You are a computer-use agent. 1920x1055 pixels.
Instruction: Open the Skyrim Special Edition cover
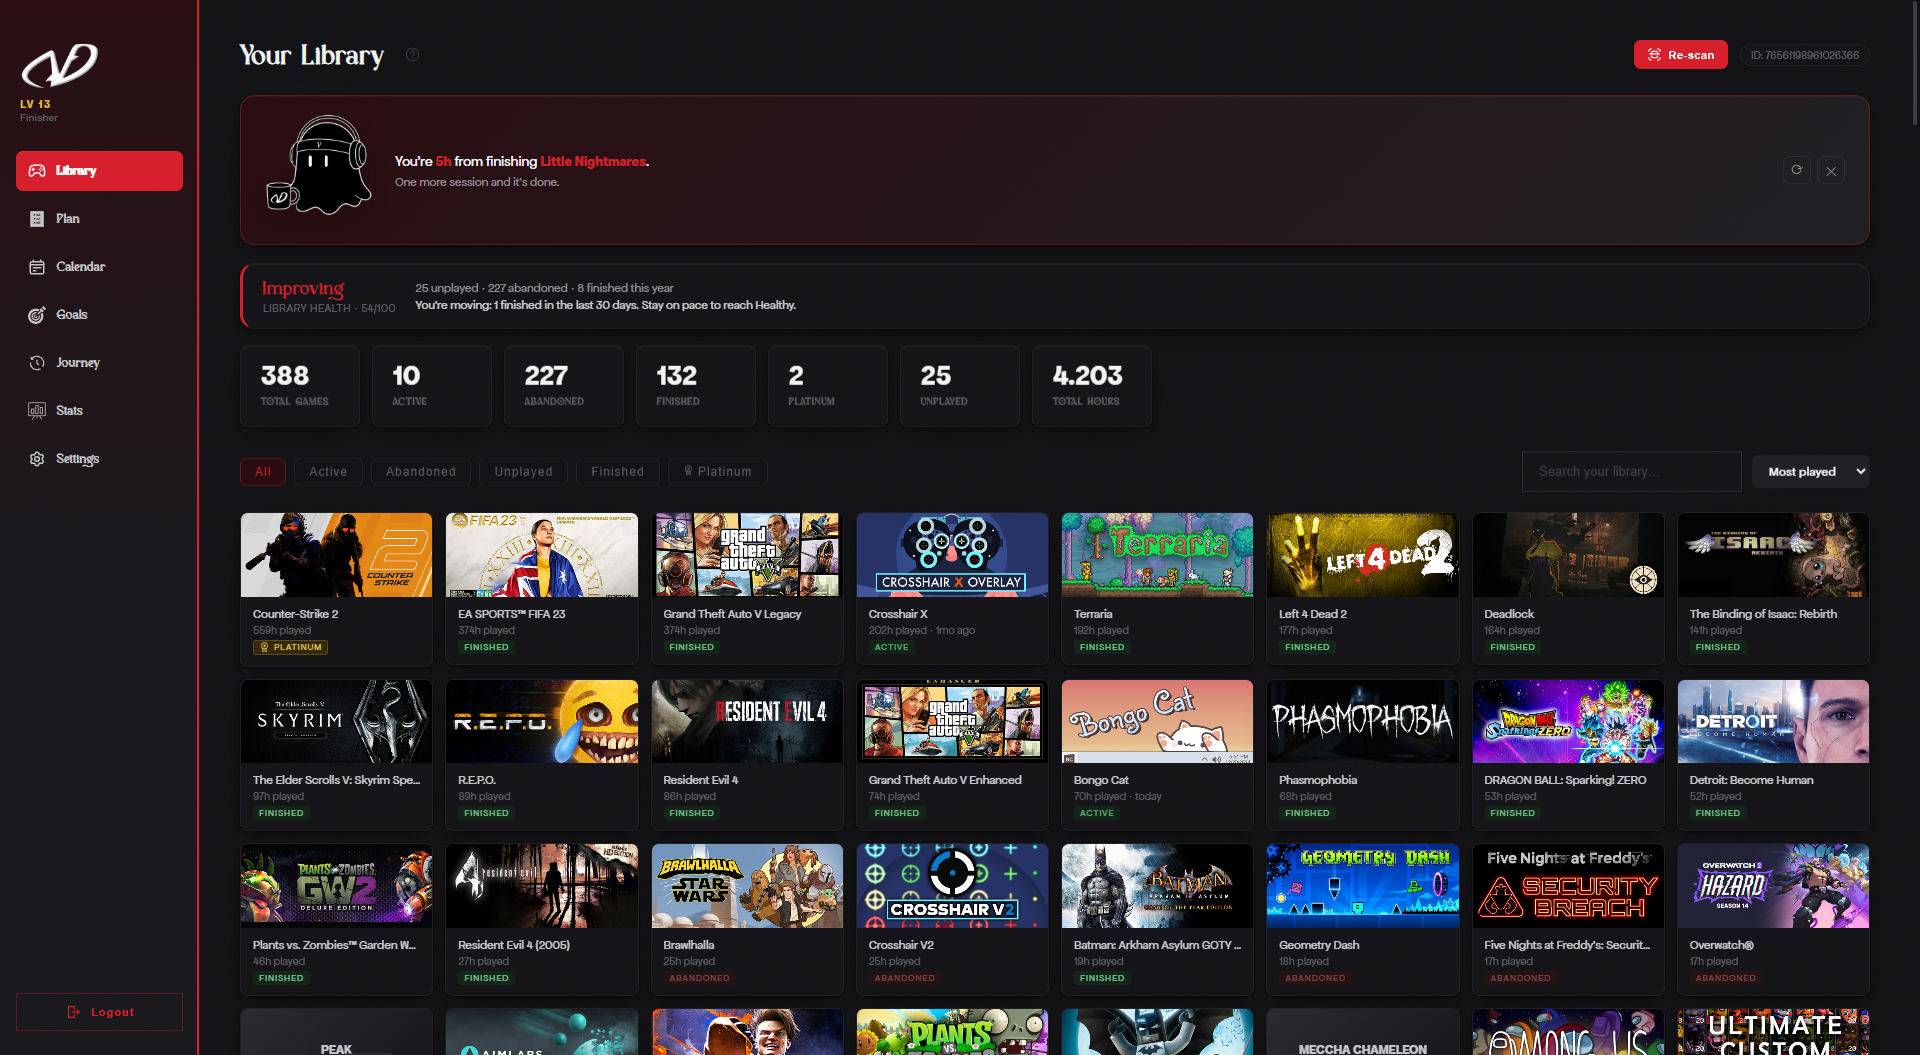(336, 721)
